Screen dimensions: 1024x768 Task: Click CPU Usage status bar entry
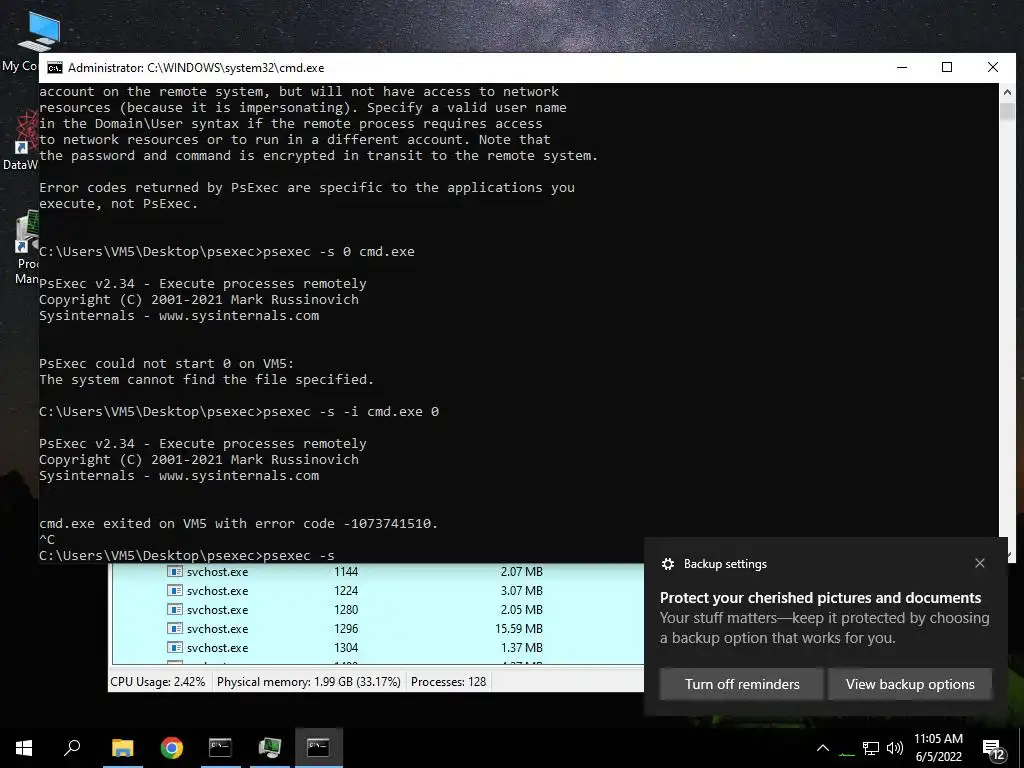157,682
